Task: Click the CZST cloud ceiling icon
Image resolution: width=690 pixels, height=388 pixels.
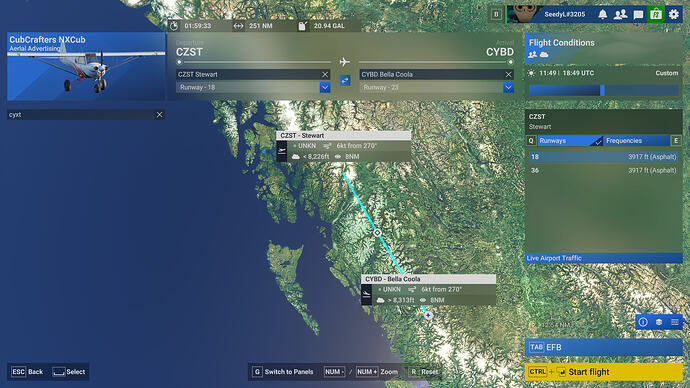Action: tap(296, 157)
